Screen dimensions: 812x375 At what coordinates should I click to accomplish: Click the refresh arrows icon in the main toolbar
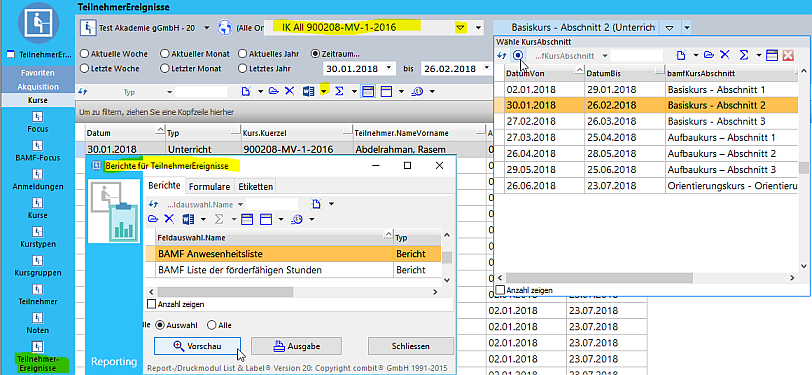click(83, 92)
